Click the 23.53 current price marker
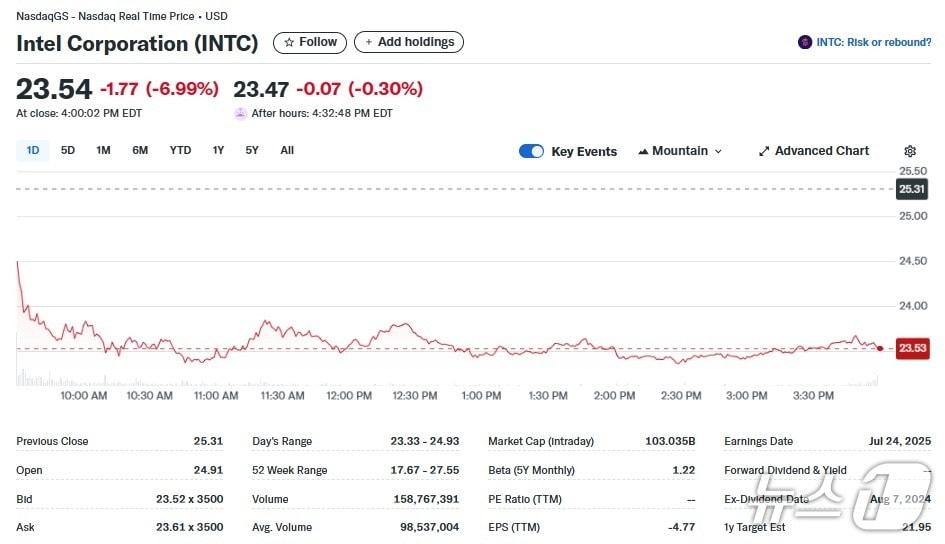The image size is (945, 544). (x=912, y=348)
